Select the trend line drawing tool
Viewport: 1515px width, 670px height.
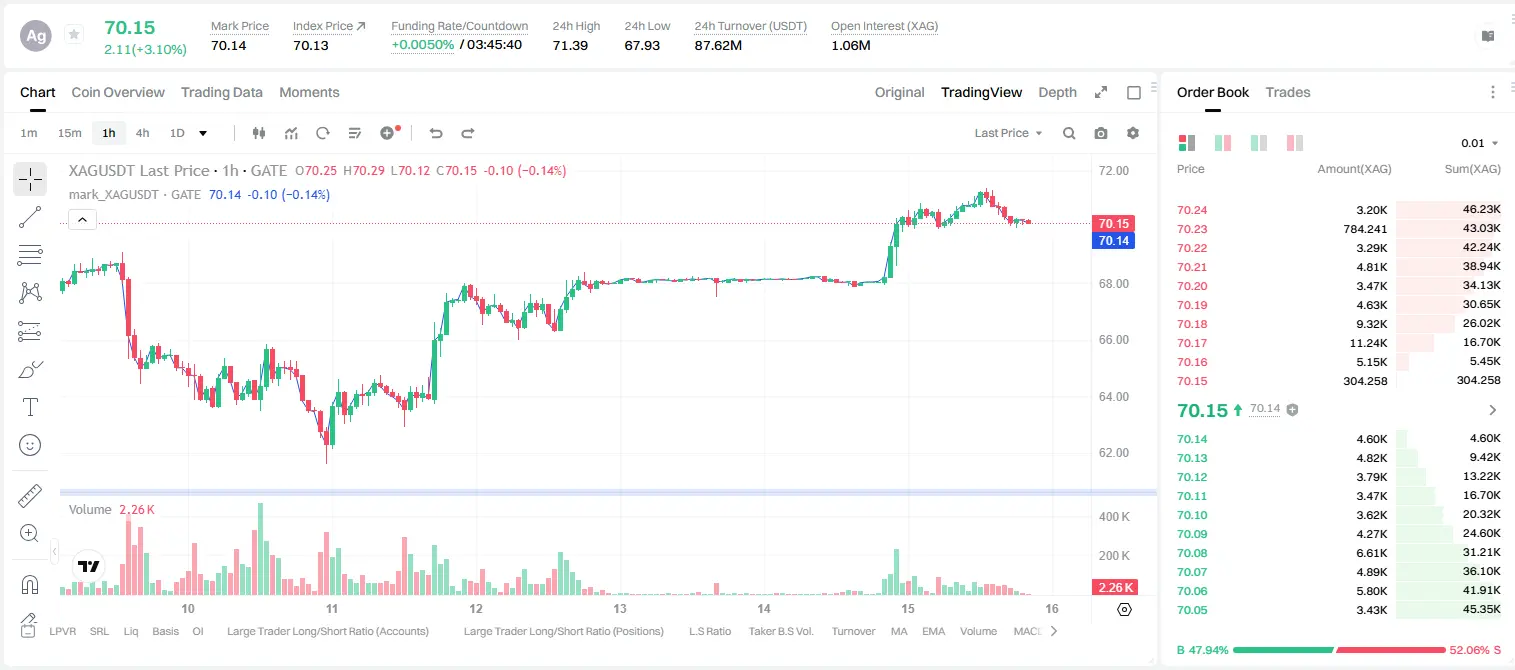coord(30,217)
